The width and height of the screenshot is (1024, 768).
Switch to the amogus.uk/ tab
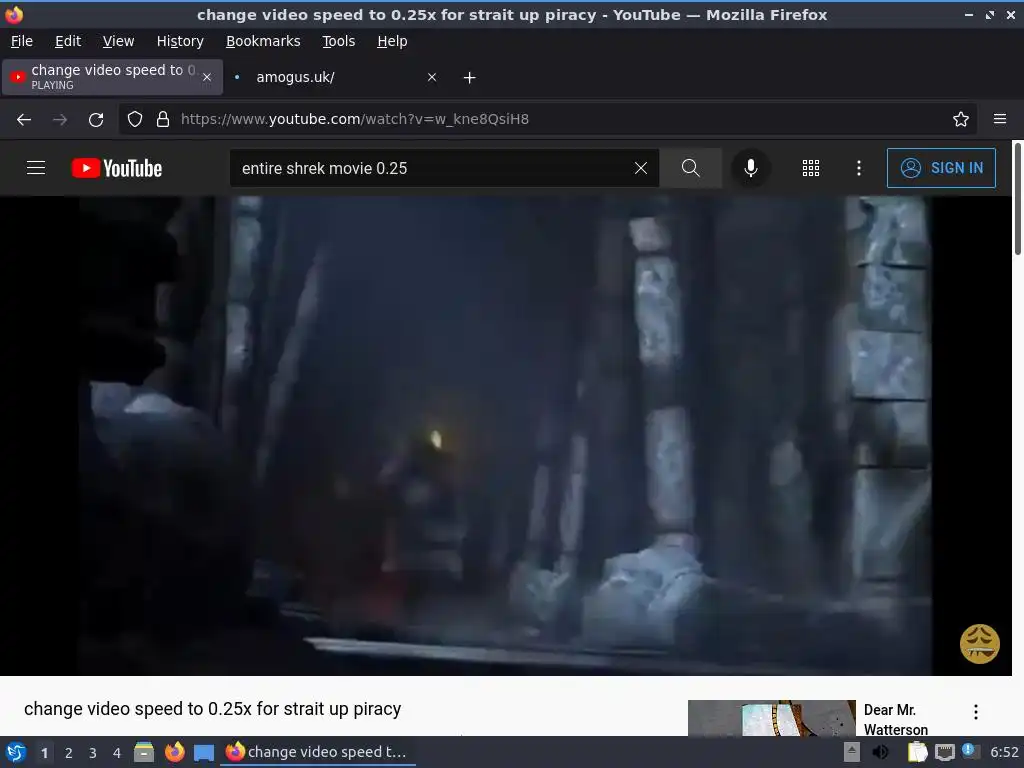[333, 77]
